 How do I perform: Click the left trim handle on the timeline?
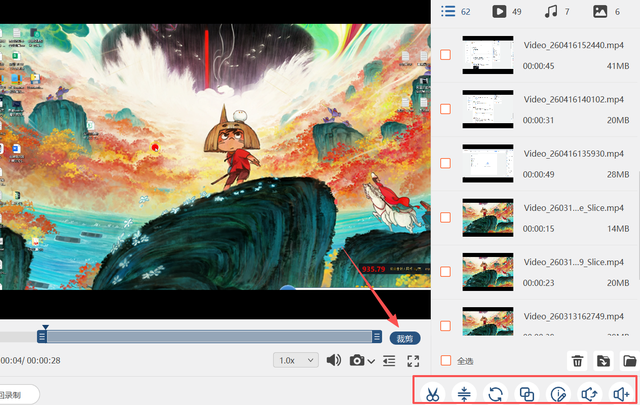tap(42, 337)
